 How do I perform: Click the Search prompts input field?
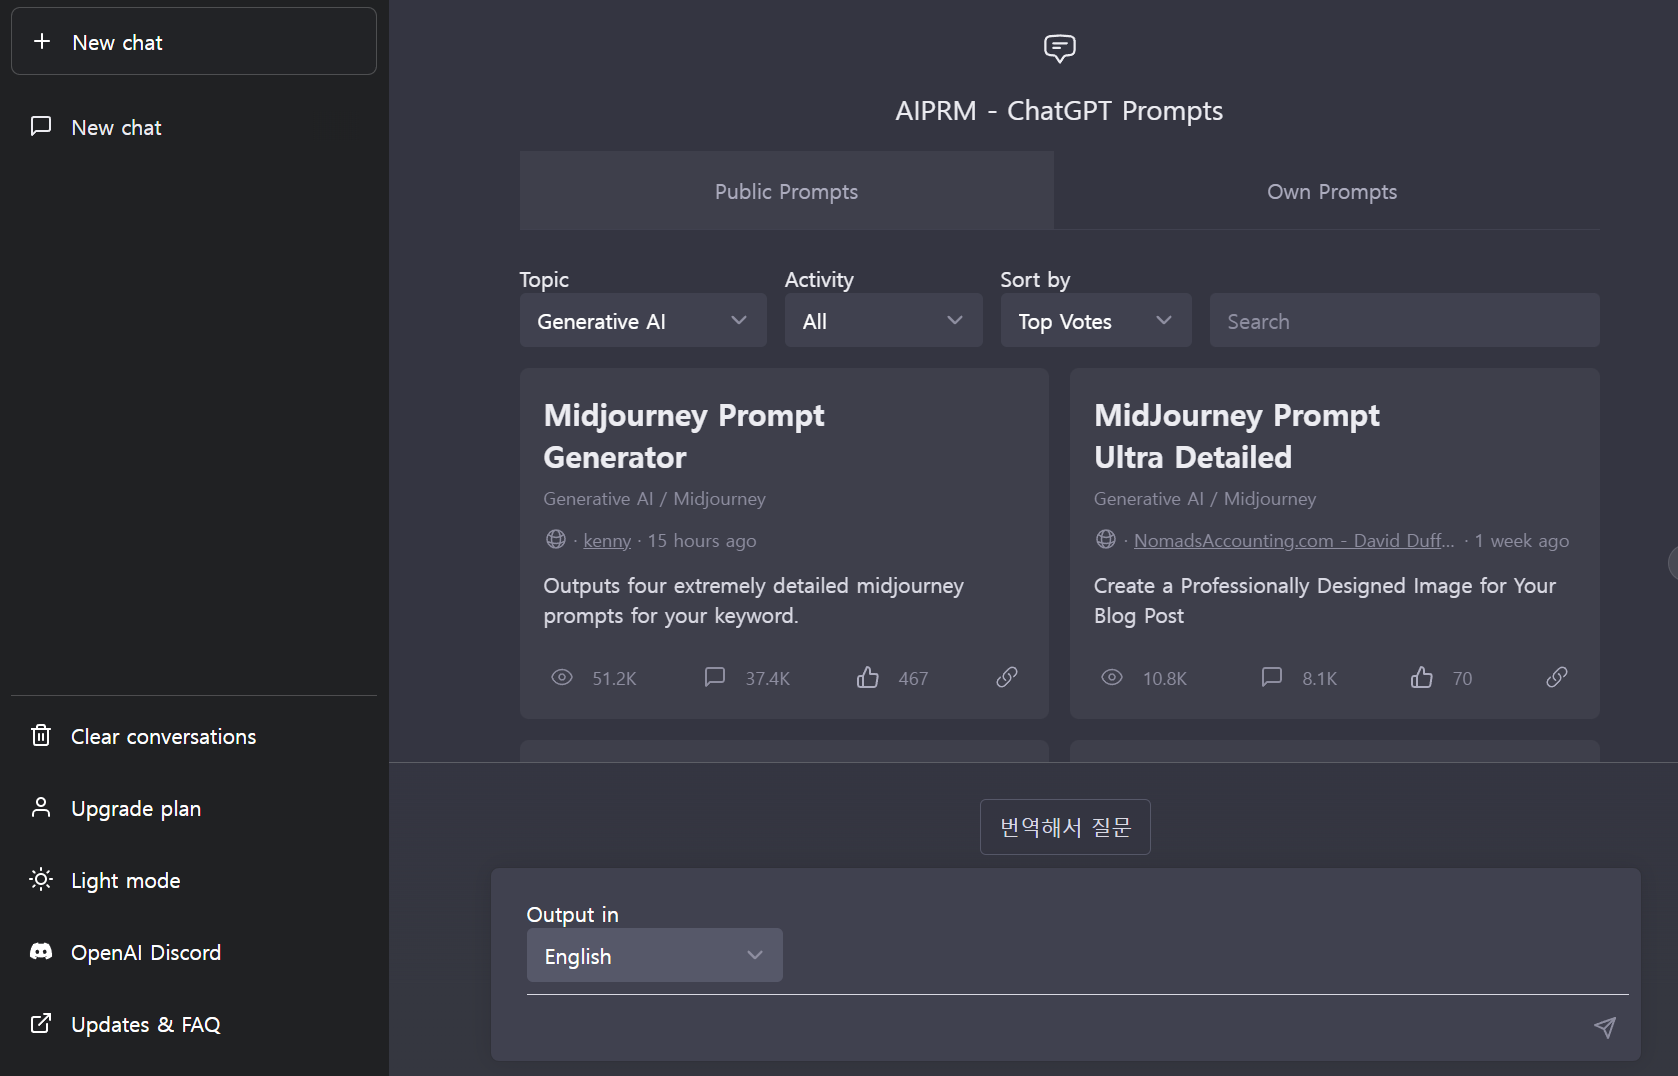click(x=1405, y=320)
